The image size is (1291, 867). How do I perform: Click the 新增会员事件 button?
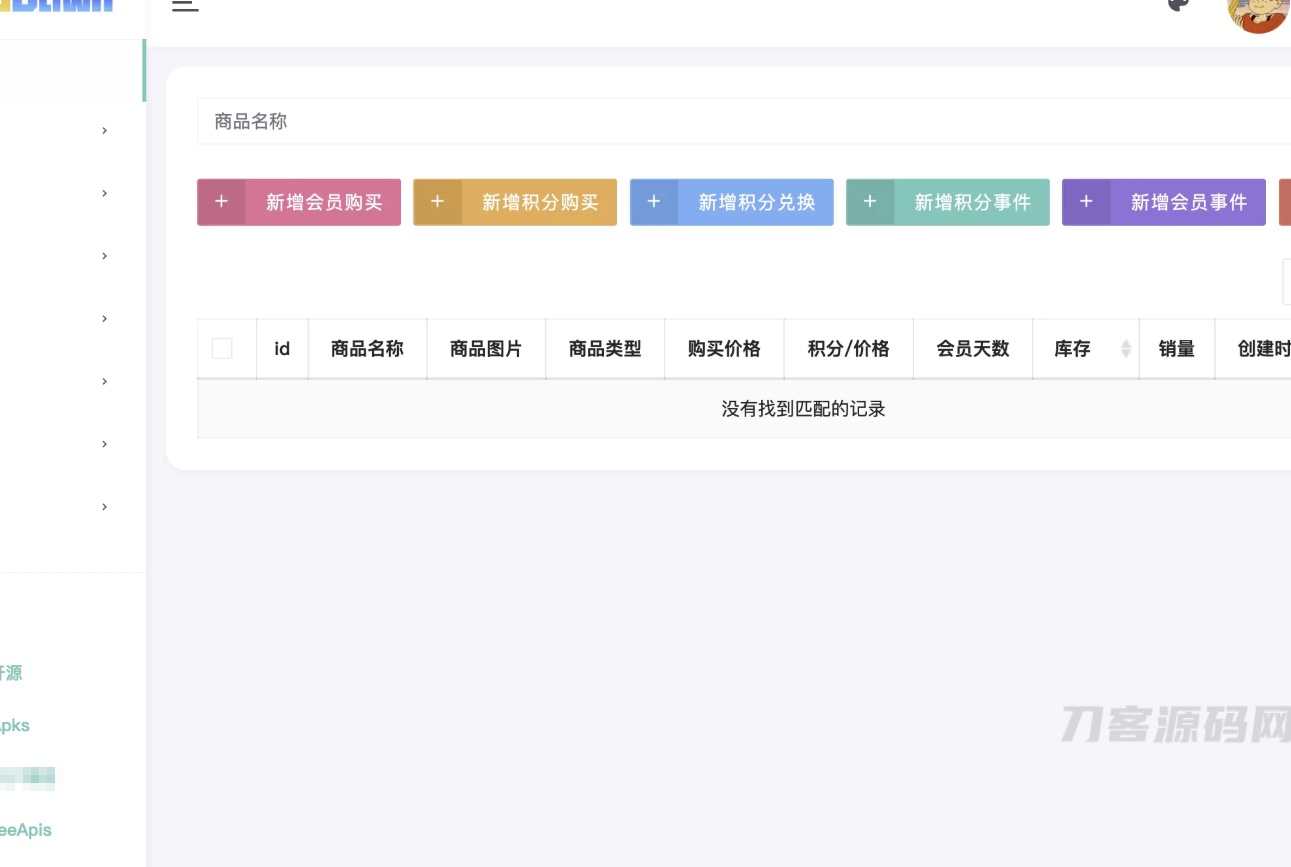point(1164,202)
